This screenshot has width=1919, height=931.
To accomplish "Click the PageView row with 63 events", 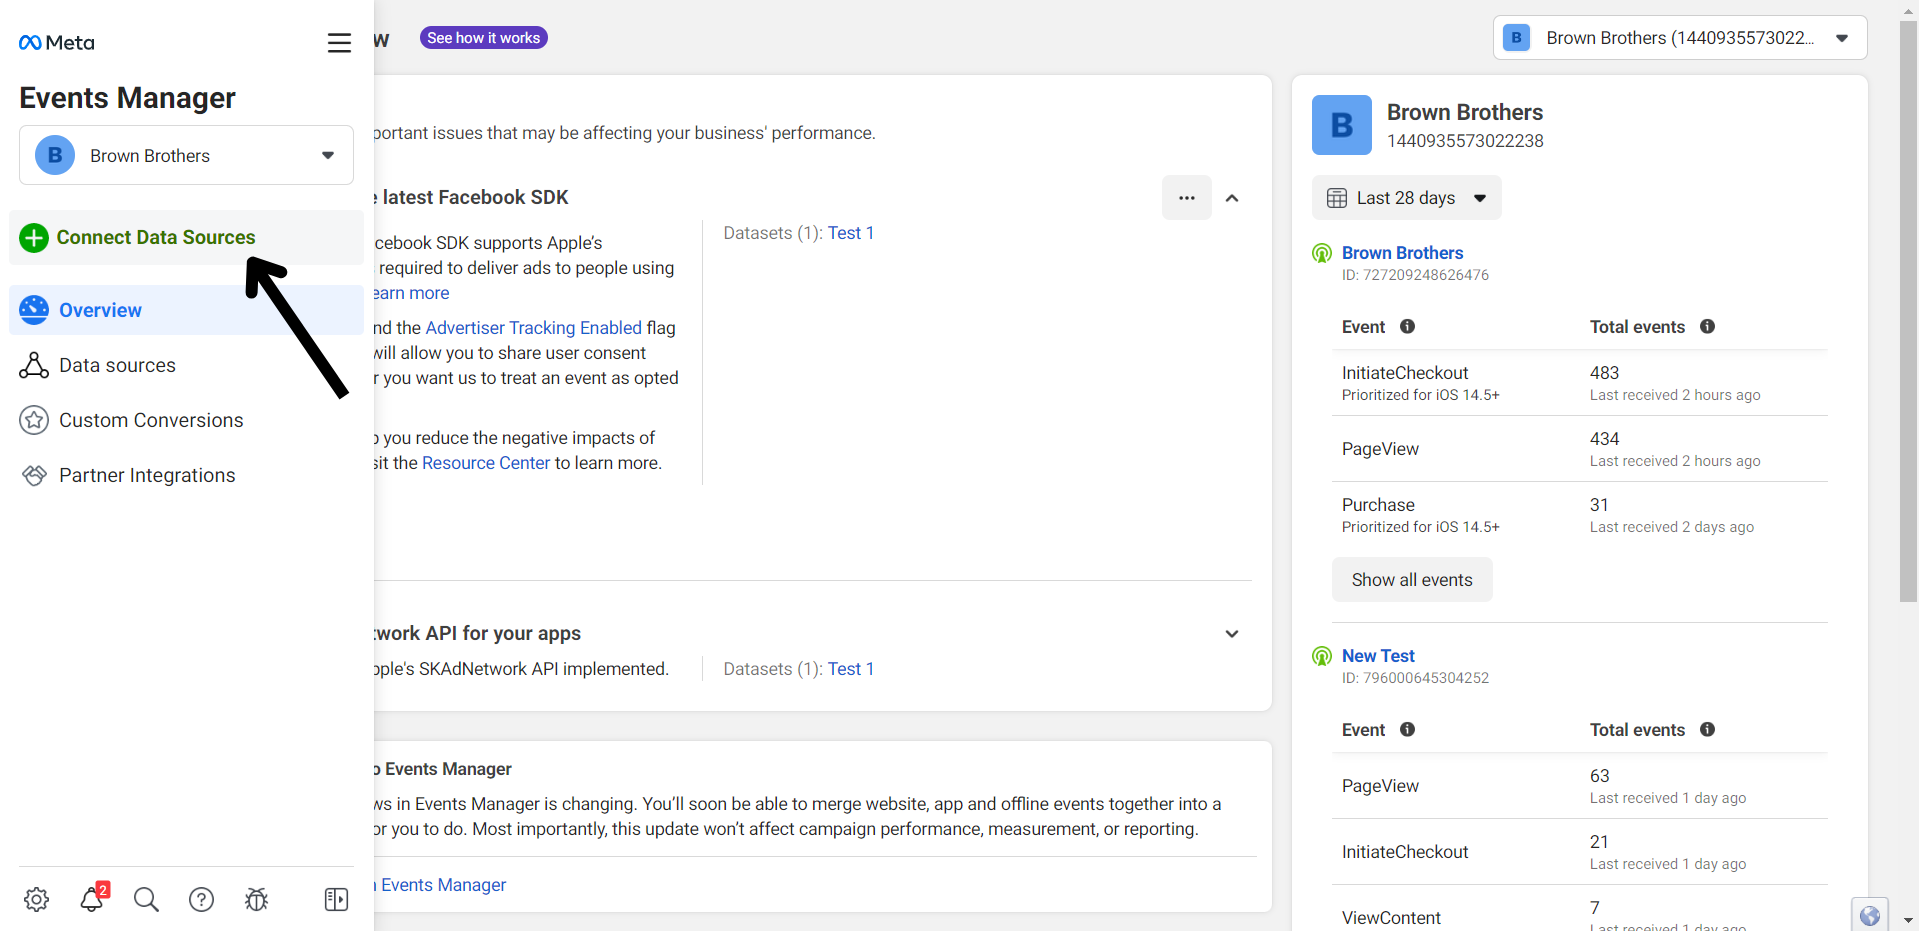I will click(1580, 786).
